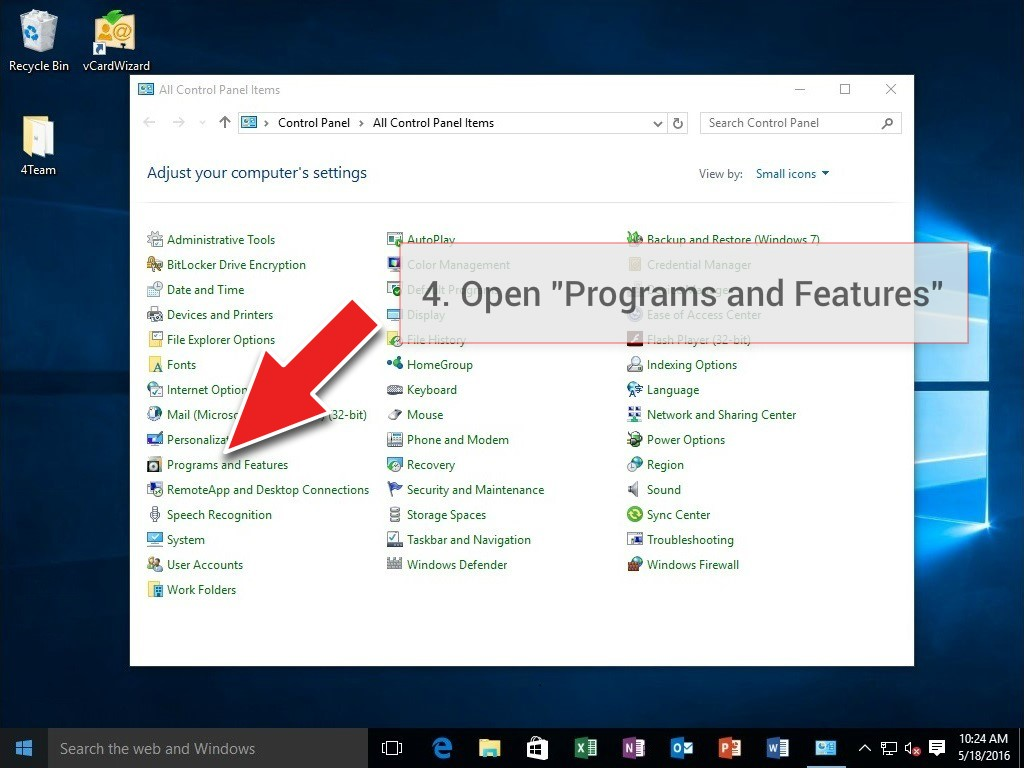Viewport: 1024px width, 768px height.
Task: Open Programs and Features item
Action: click(x=227, y=465)
